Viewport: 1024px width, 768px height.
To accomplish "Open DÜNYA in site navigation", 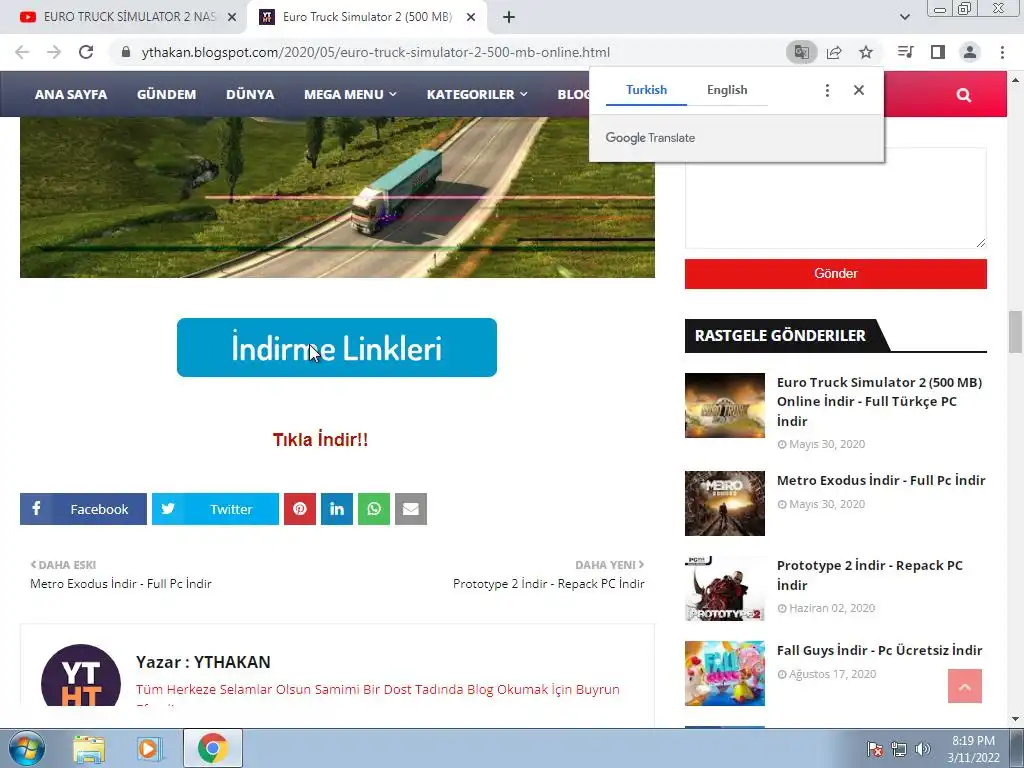I will [250, 95].
